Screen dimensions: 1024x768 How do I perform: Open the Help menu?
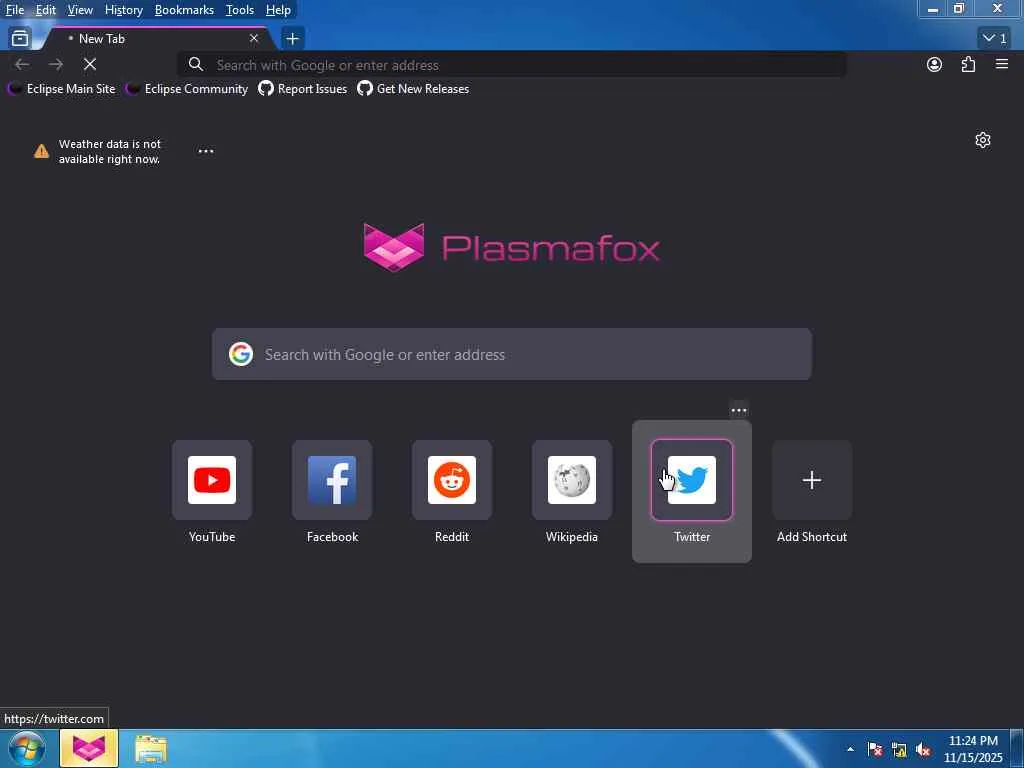pyautogui.click(x=278, y=10)
